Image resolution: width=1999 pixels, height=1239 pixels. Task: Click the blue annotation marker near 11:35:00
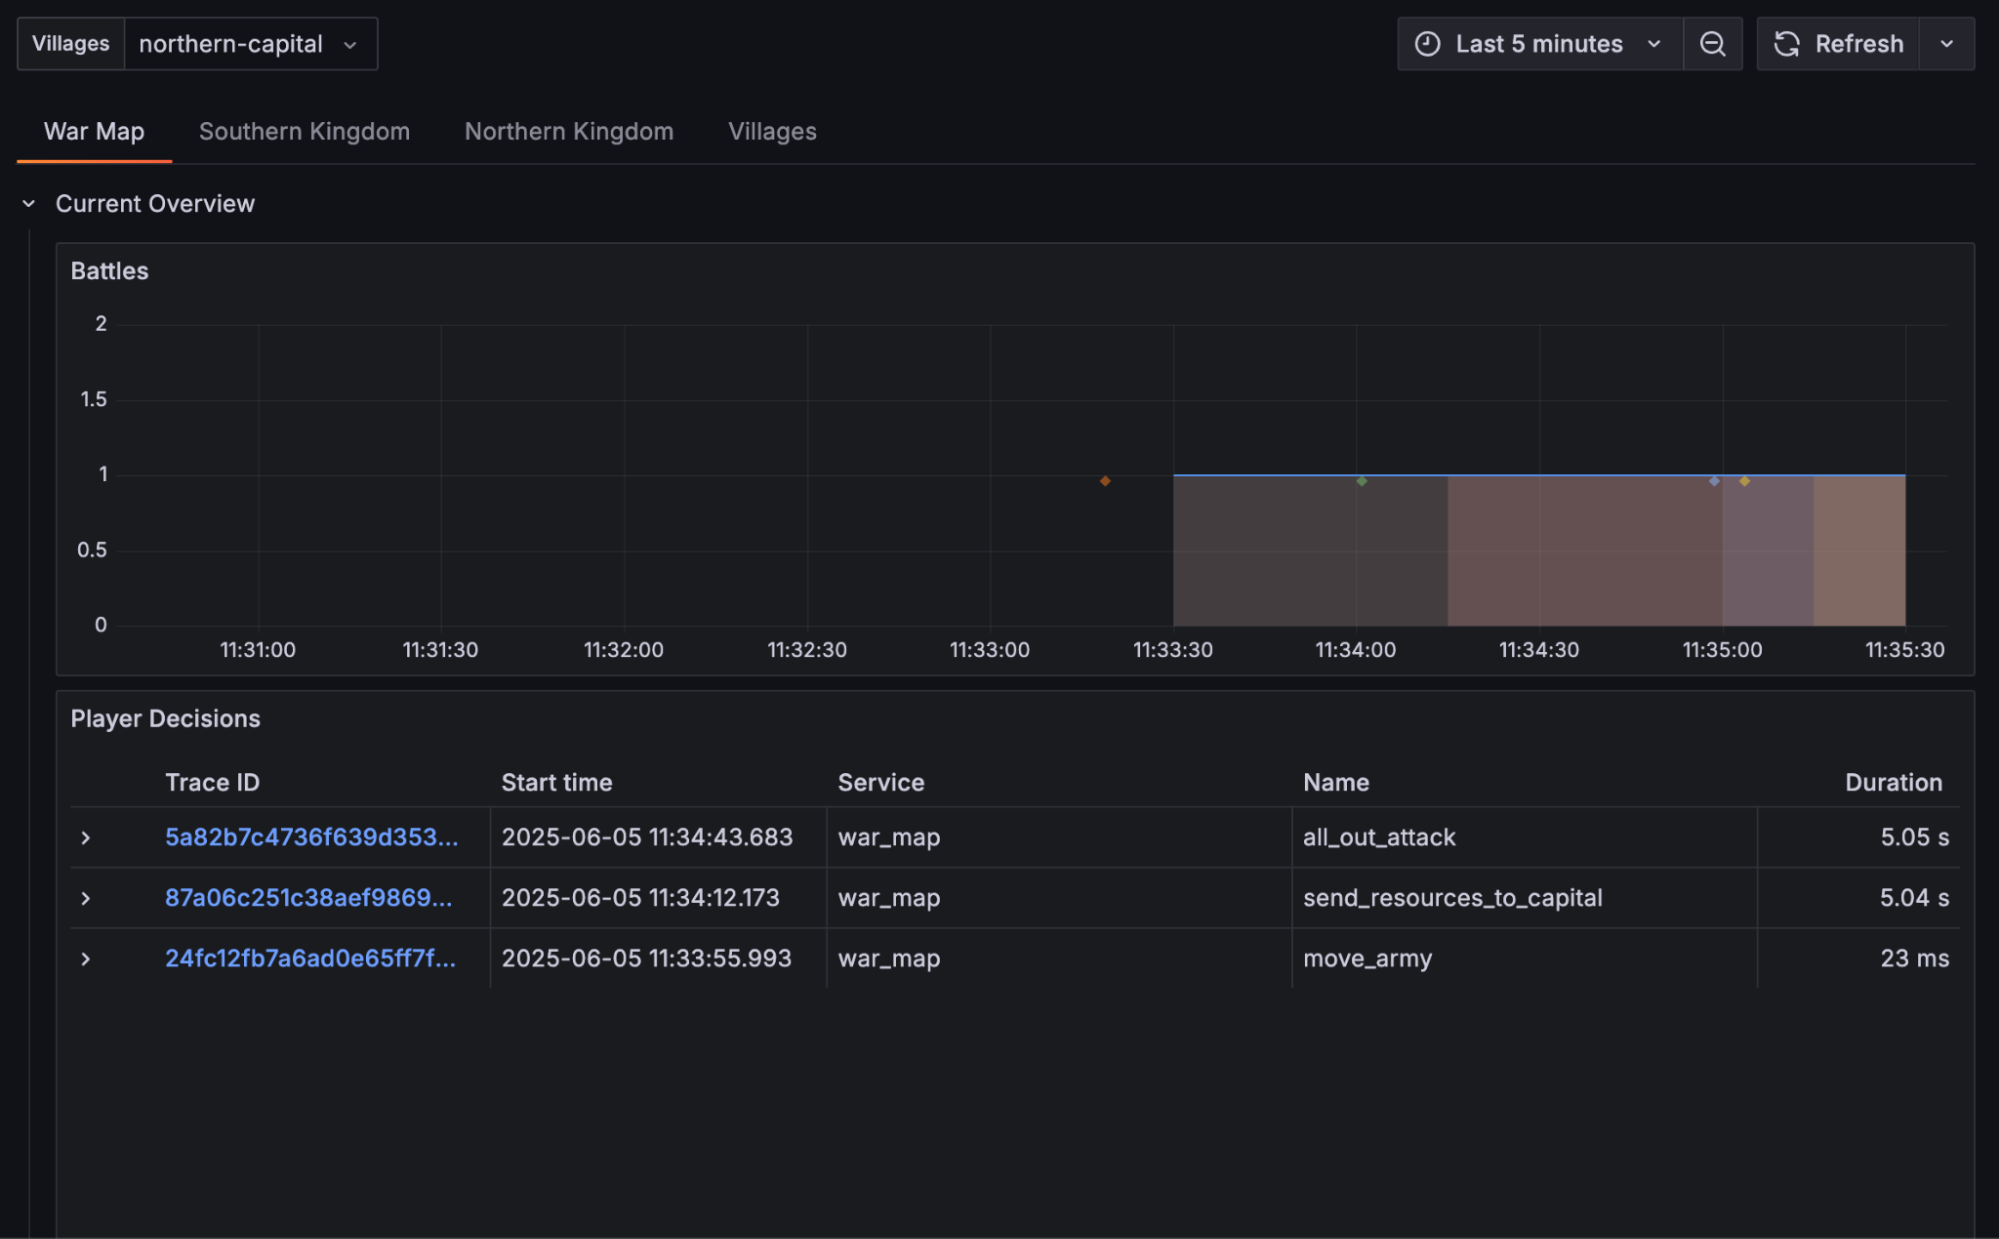[1714, 481]
